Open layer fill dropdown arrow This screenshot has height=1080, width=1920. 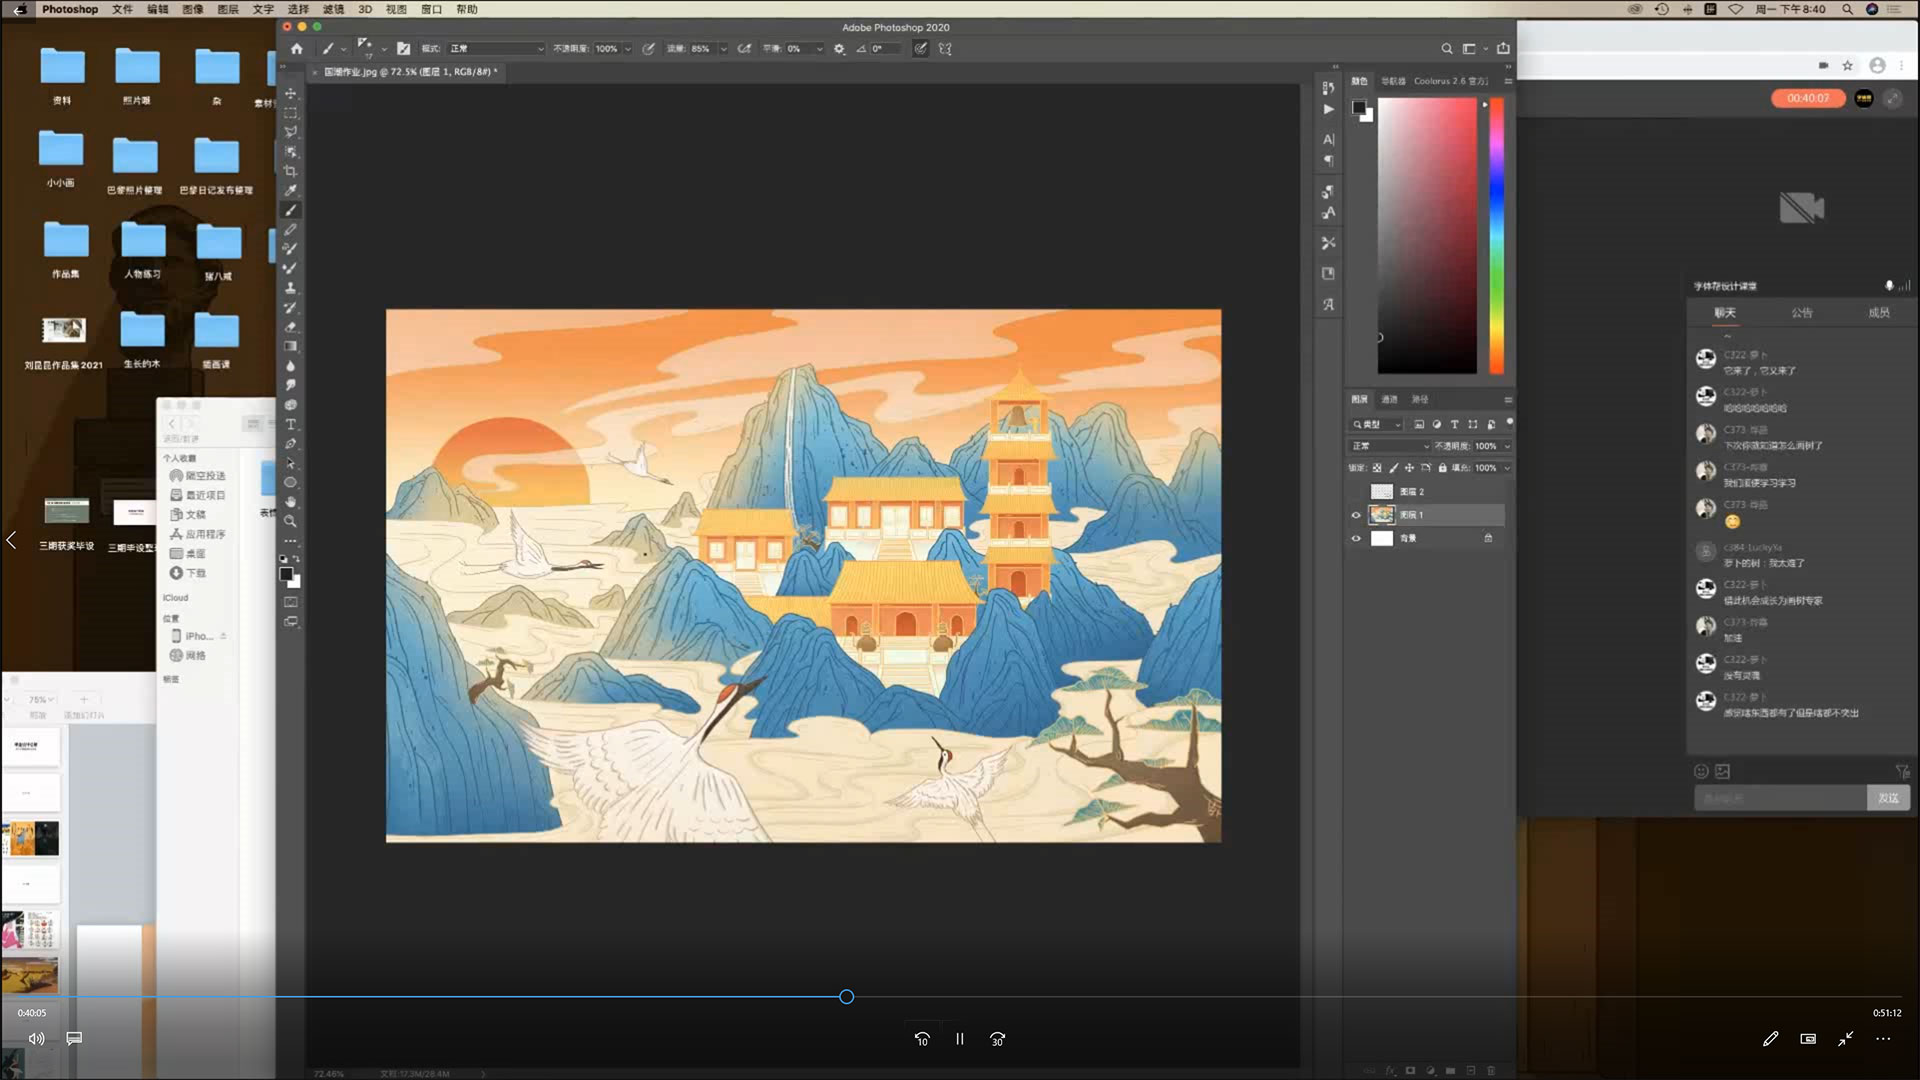pyautogui.click(x=1507, y=468)
